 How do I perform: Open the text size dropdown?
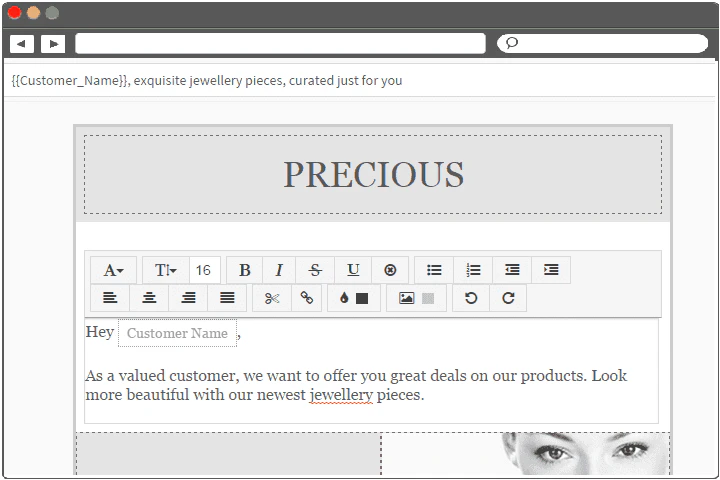click(166, 270)
